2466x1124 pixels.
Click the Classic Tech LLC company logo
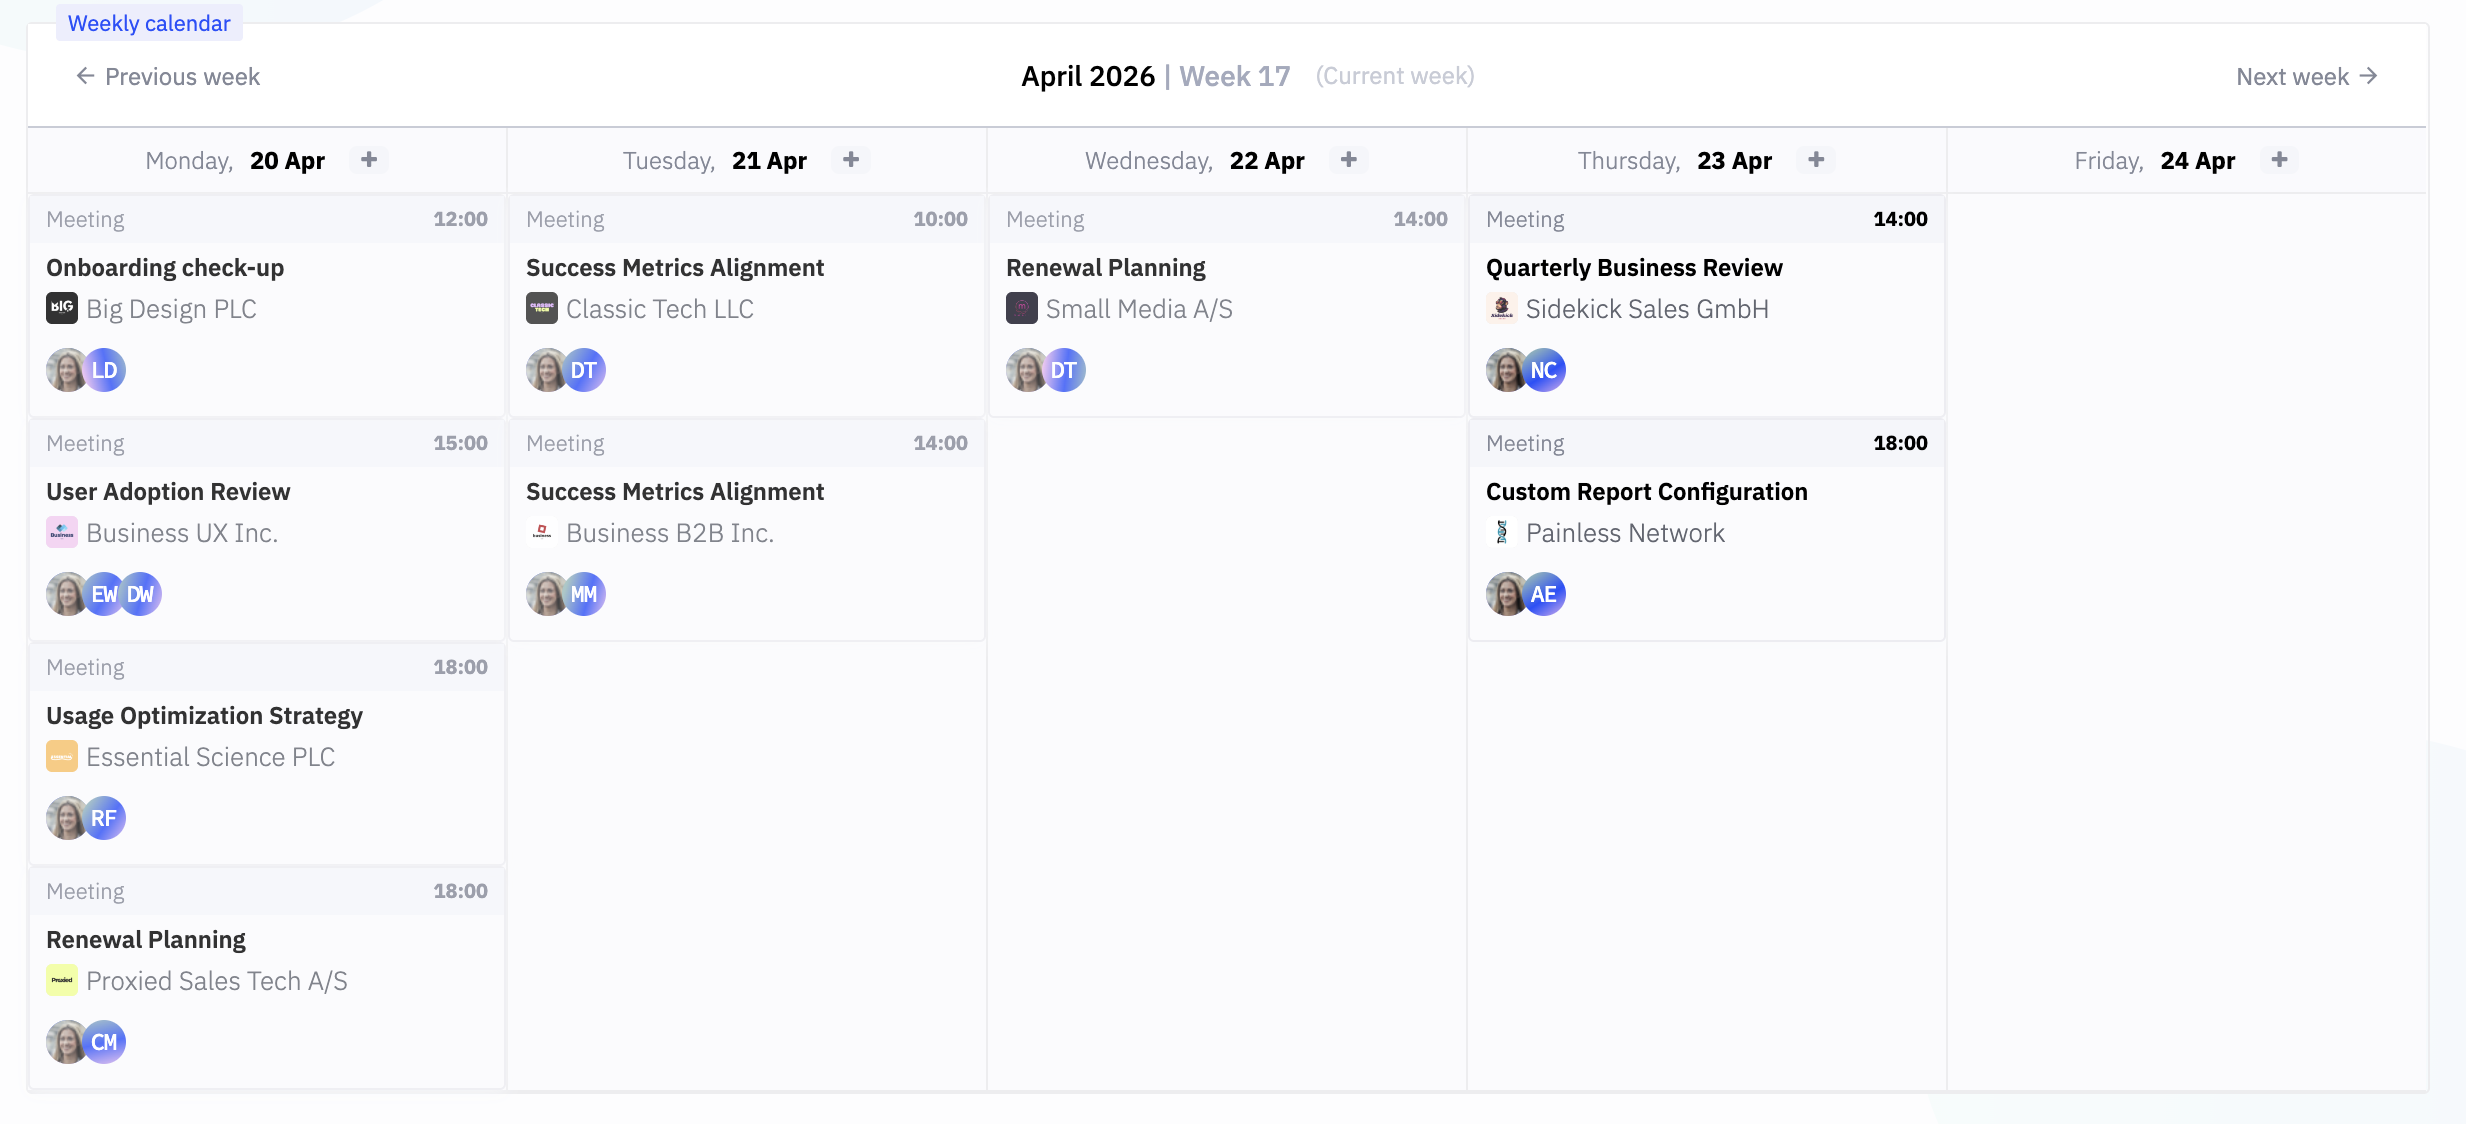click(542, 309)
